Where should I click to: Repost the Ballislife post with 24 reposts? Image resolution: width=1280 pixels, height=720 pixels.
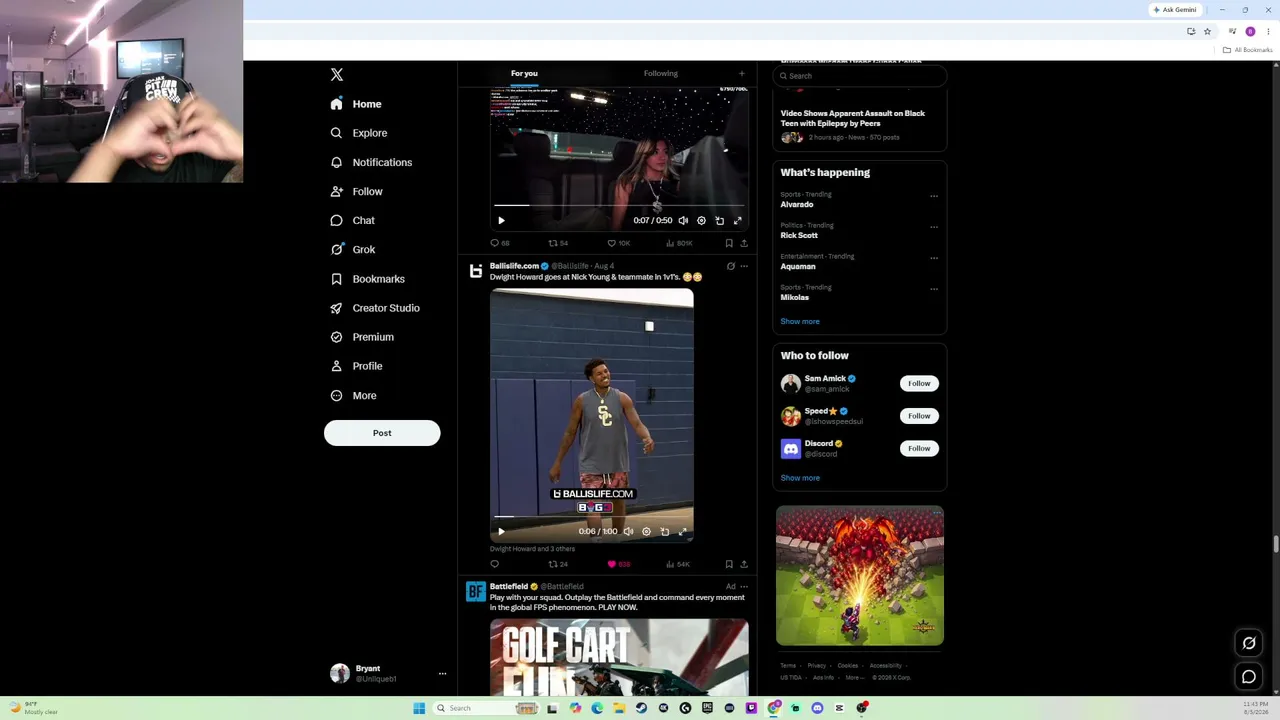[558, 564]
